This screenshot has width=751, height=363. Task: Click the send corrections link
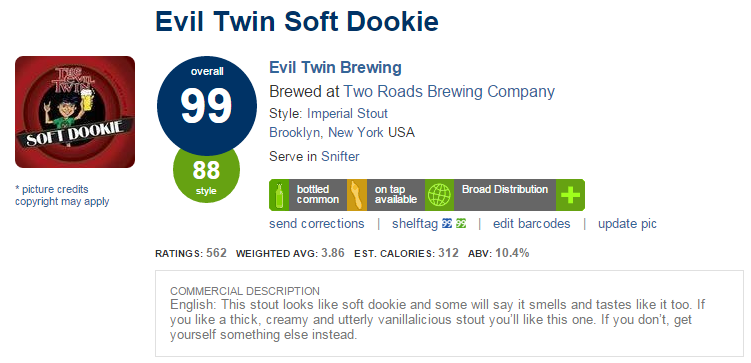317,224
